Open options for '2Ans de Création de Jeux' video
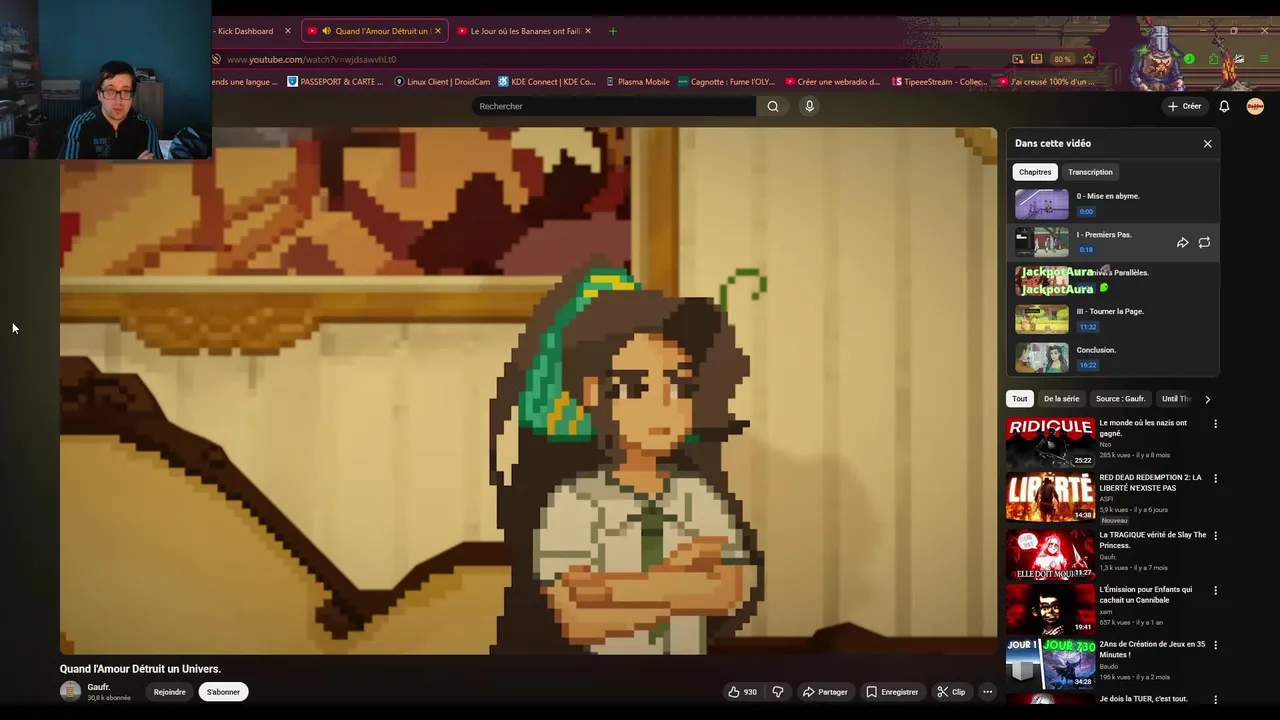Viewport: 1280px width, 720px height. (1215, 646)
